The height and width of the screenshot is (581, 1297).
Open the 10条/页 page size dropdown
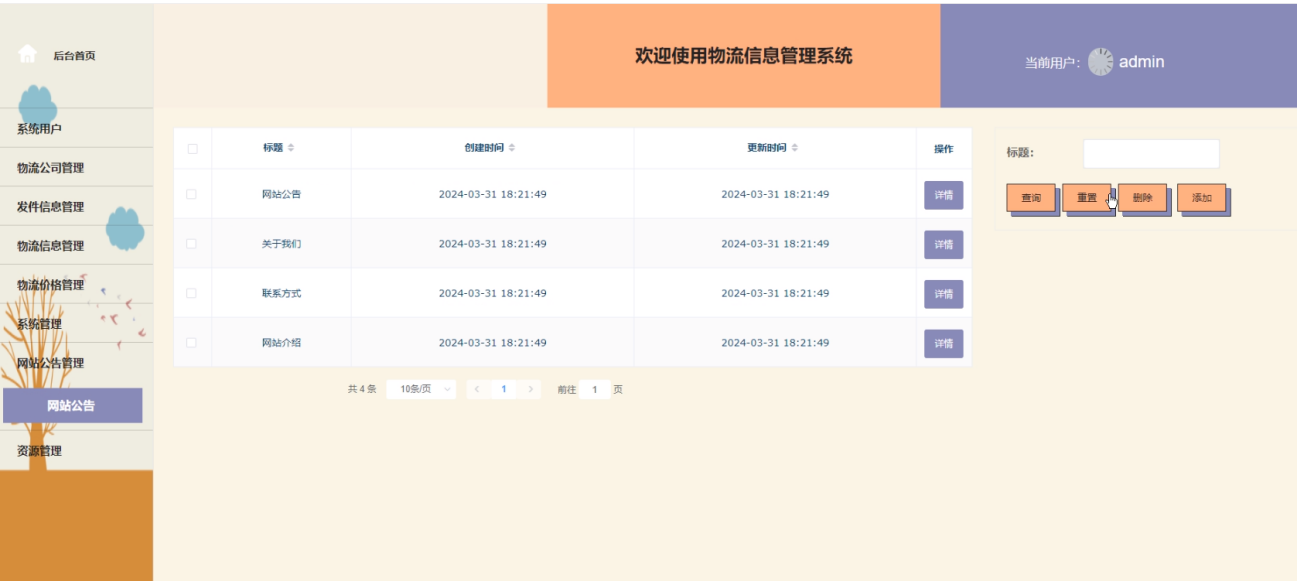pyautogui.click(x=421, y=389)
